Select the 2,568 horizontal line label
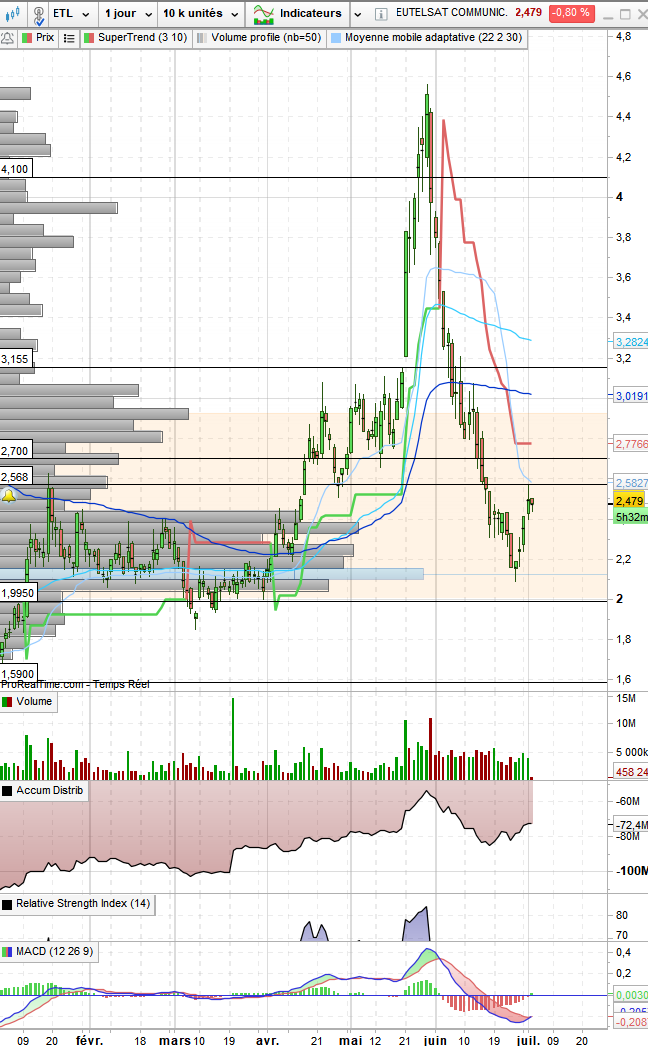The width and height of the screenshot is (648, 1046). (15, 477)
